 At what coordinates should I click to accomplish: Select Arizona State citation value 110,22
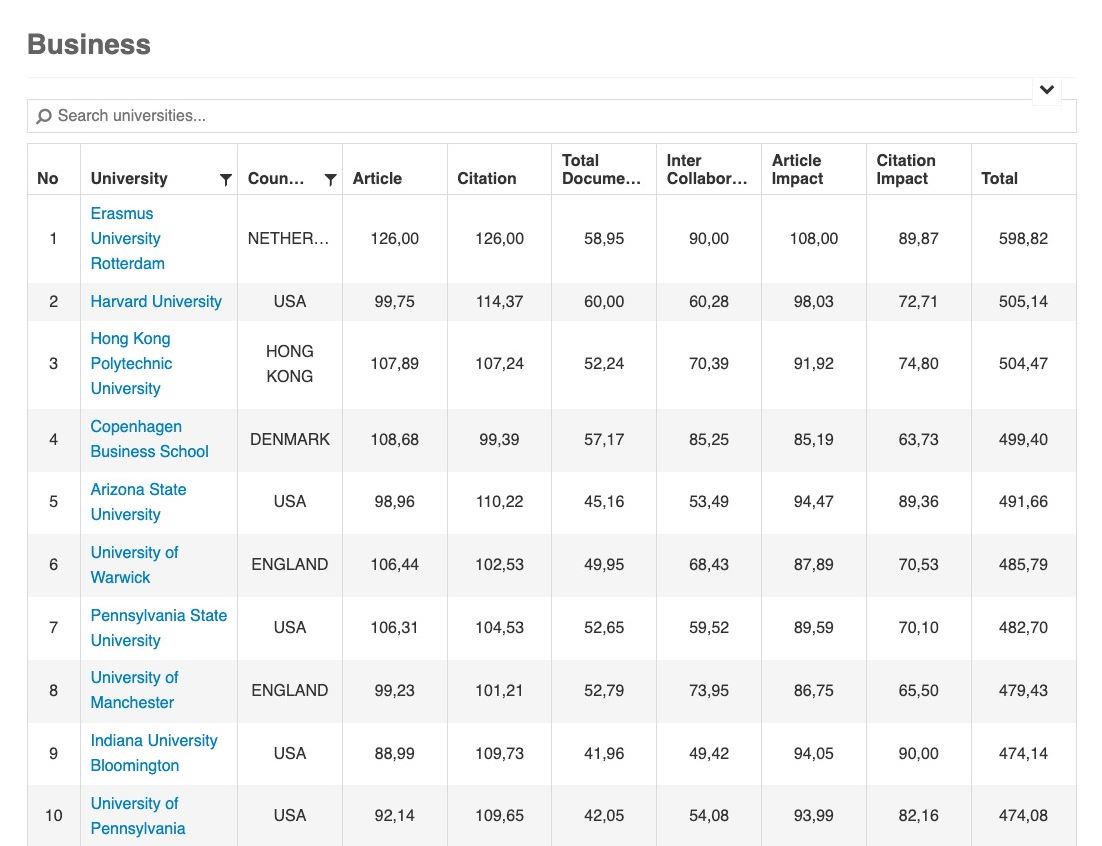click(499, 502)
